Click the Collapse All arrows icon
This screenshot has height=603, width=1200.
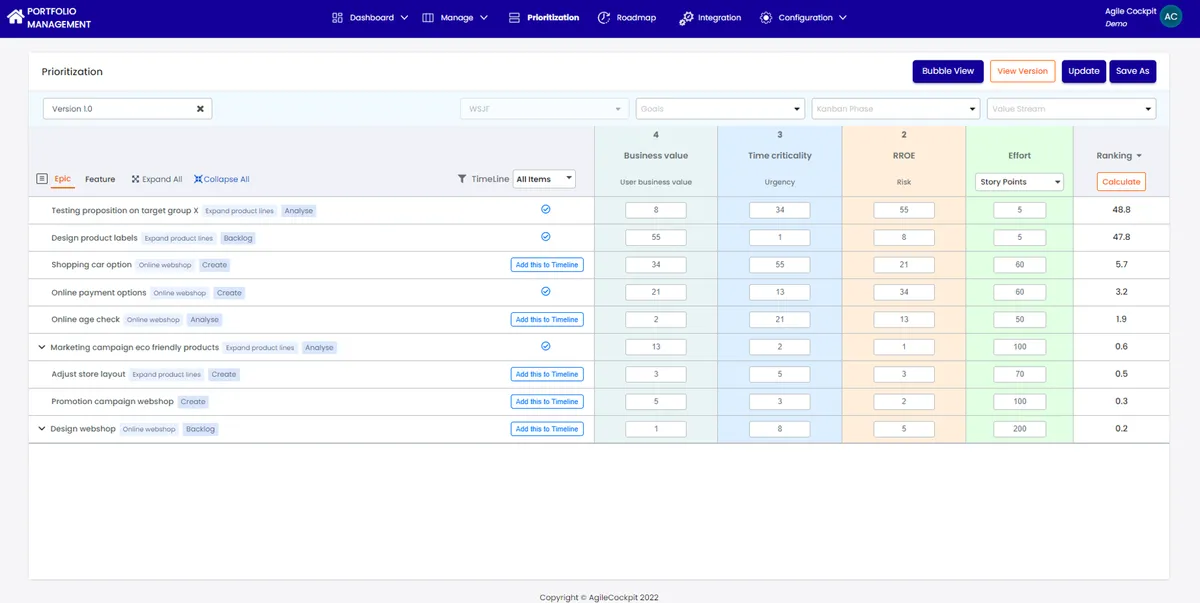(x=197, y=179)
